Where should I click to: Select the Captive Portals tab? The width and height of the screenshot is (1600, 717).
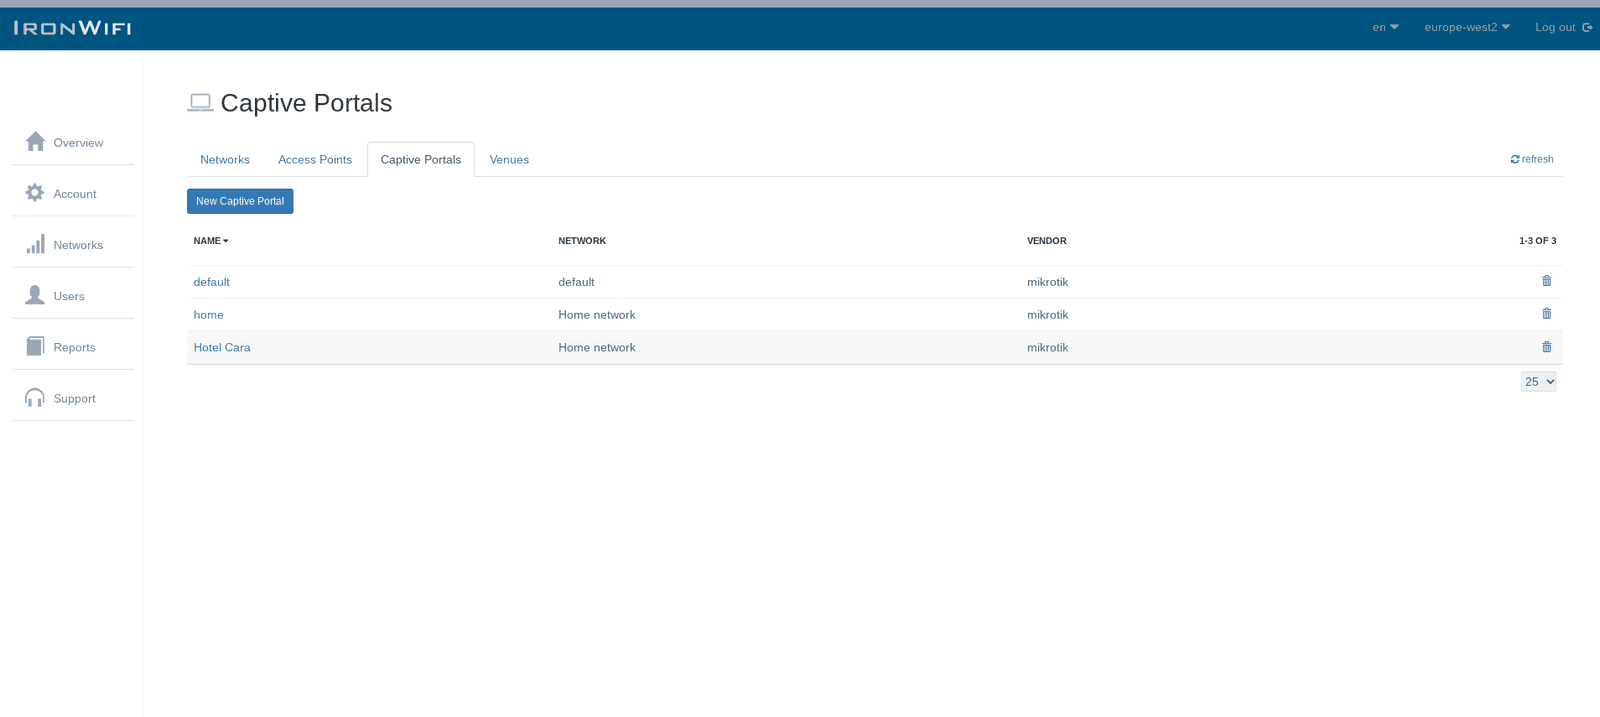421,160
